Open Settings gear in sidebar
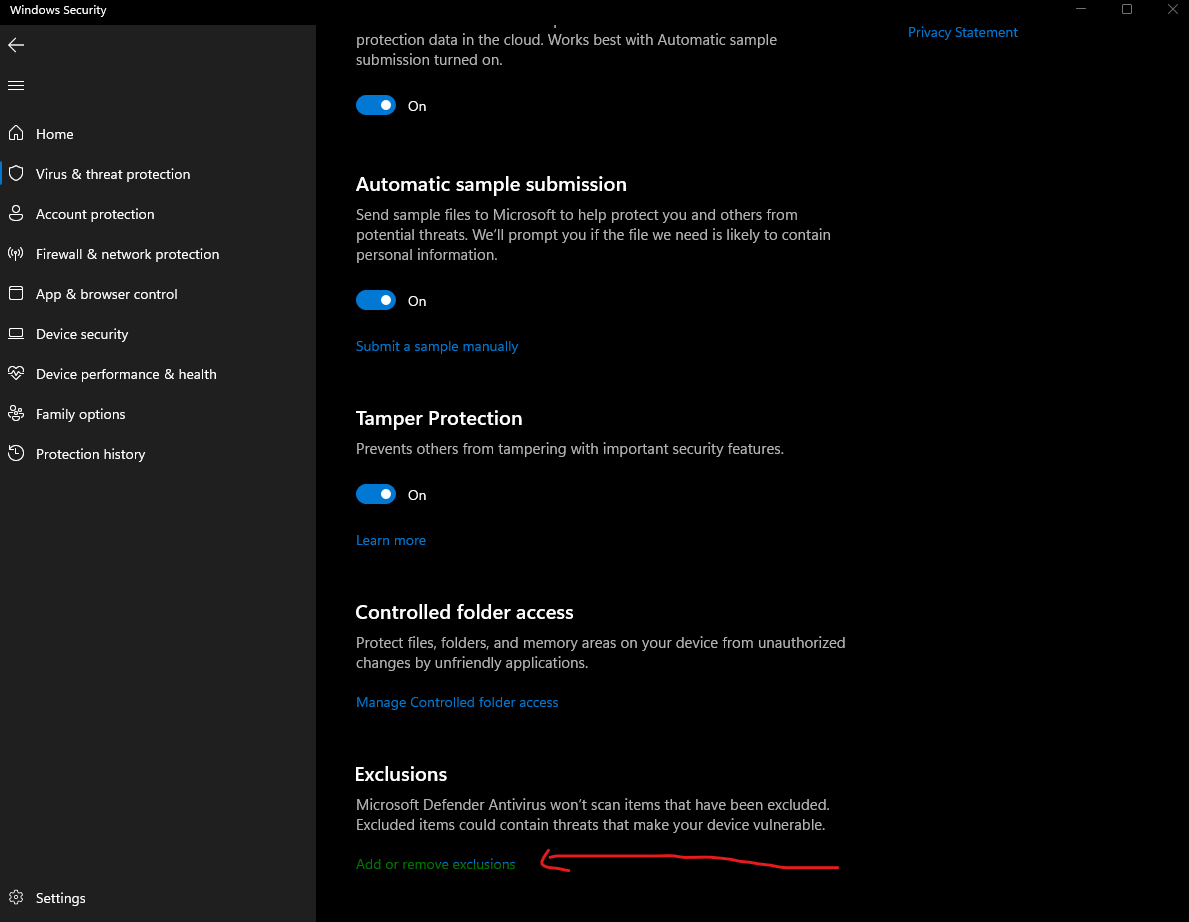 pos(16,898)
